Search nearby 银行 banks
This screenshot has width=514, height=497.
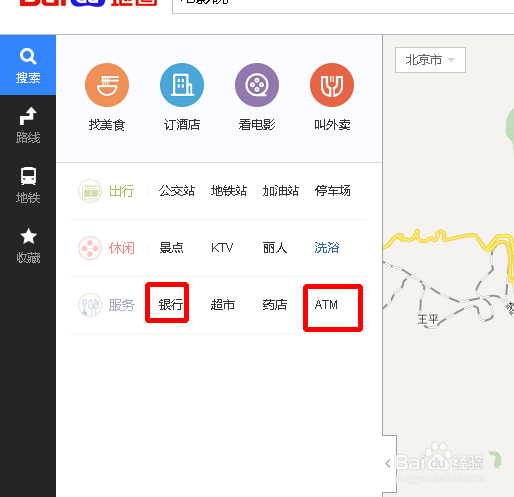171,305
